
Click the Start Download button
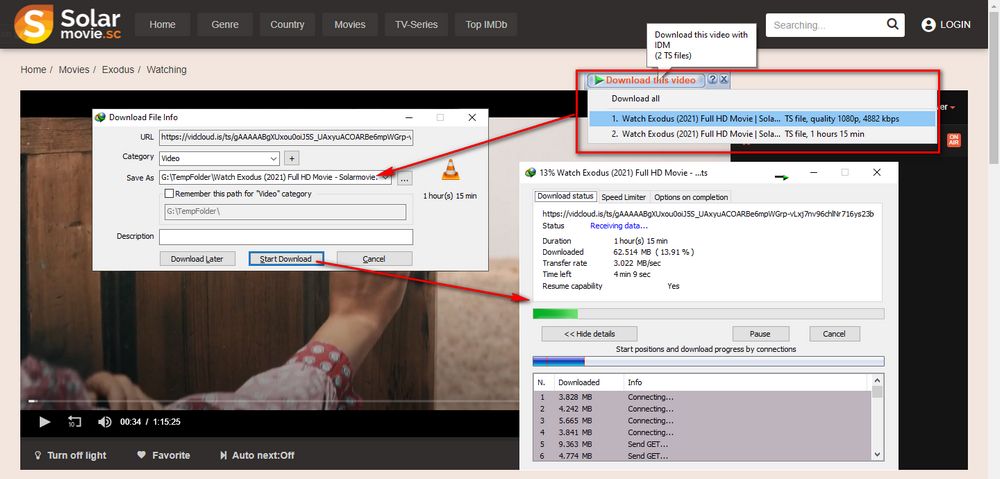click(286, 258)
